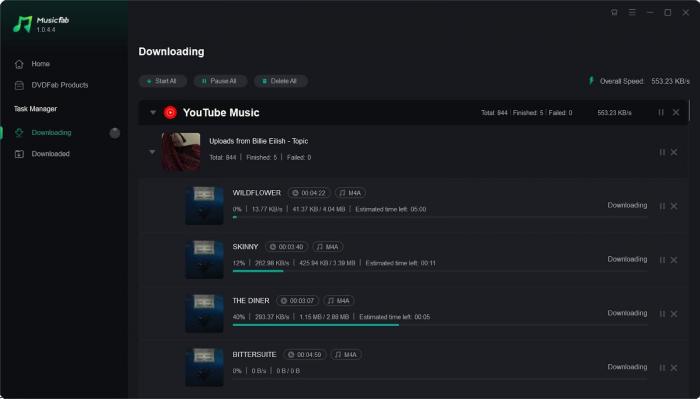Pause the WILDFLOWER download
The height and width of the screenshot is (399, 700).
tap(662, 206)
